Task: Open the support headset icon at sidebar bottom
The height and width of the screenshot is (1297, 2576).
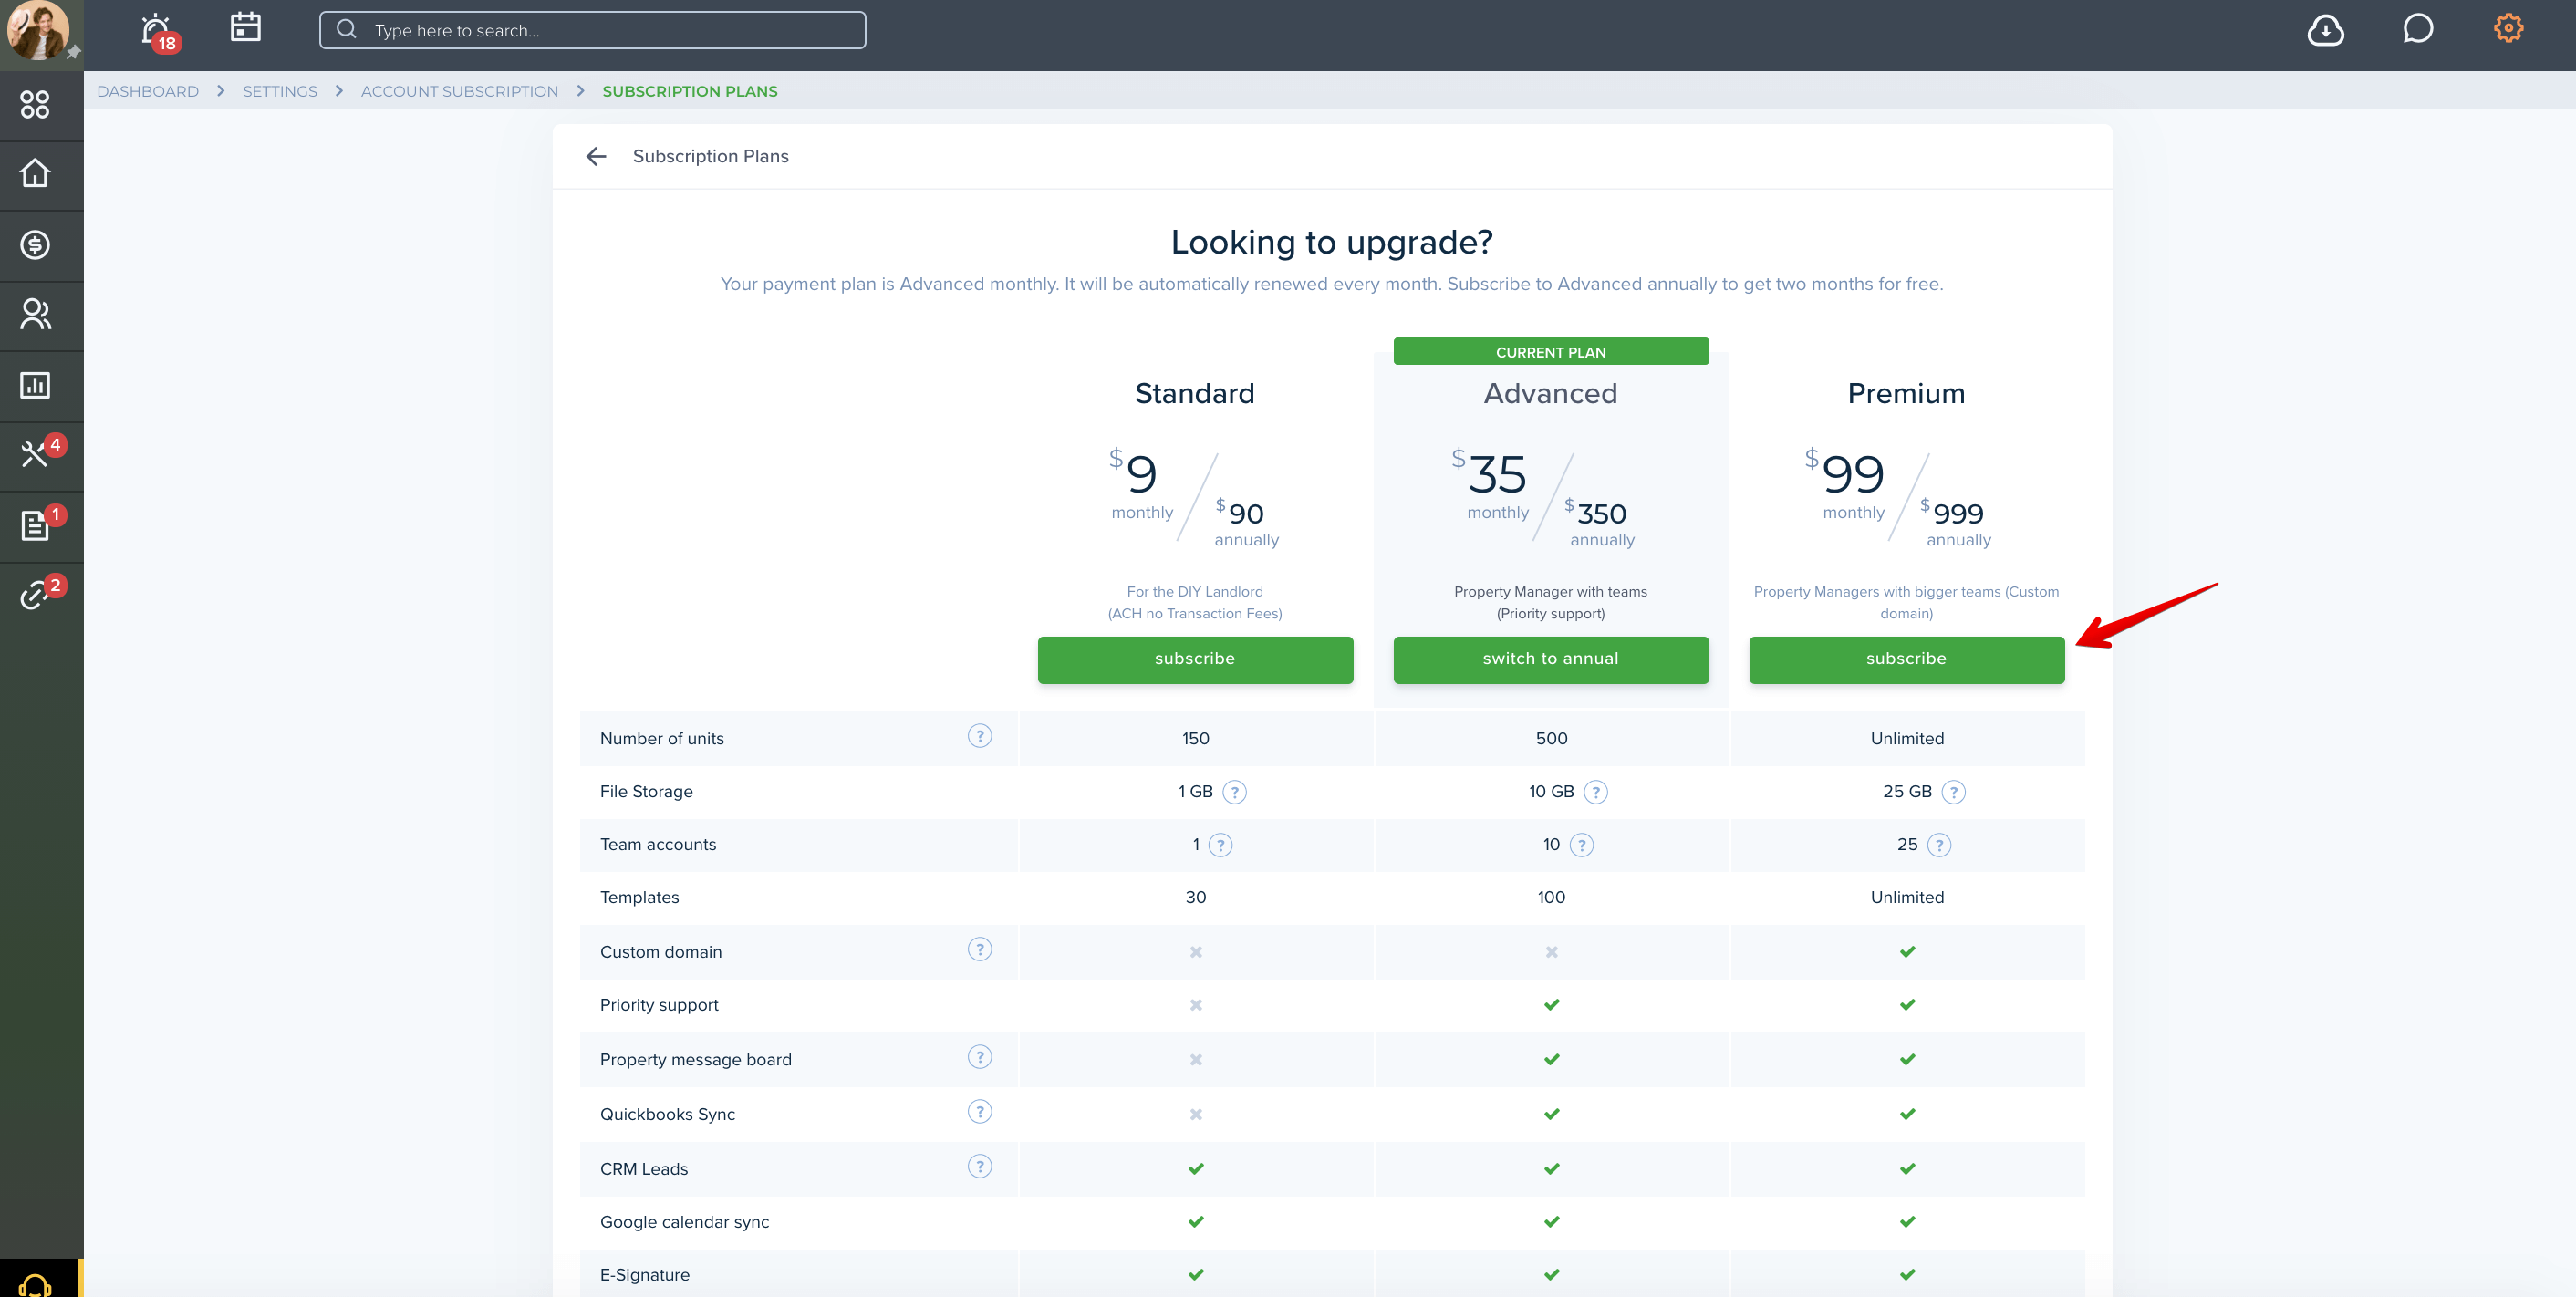Action: coord(35,1284)
